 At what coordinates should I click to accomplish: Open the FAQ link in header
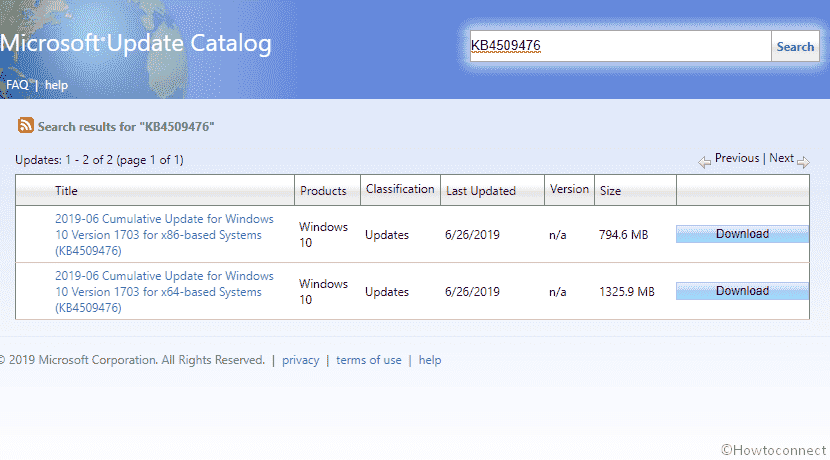point(17,85)
